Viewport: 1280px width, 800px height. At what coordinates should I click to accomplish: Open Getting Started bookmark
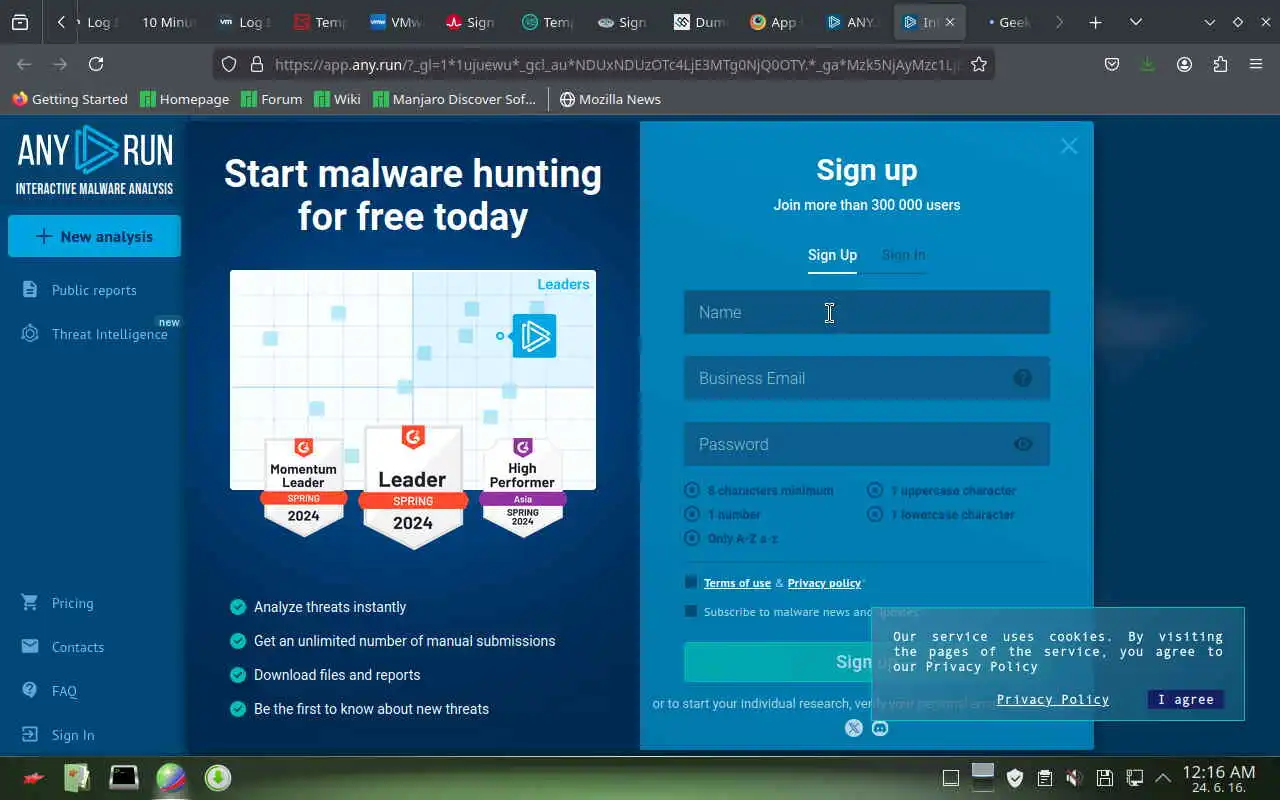[x=70, y=99]
